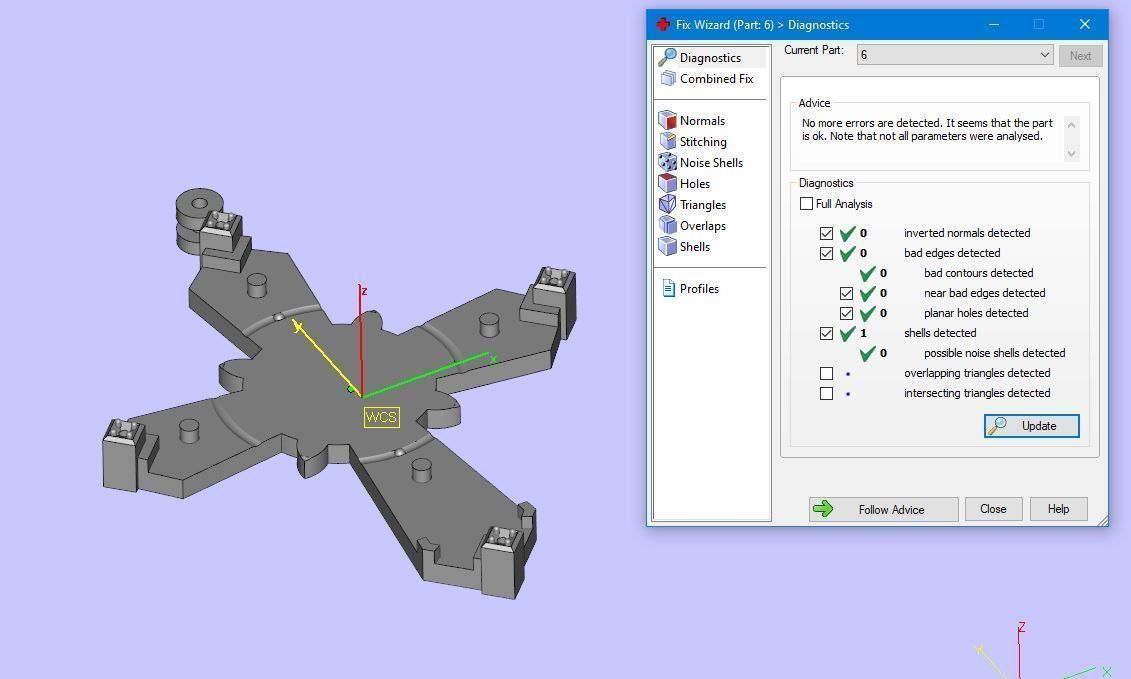
Task: Enable intersecting triangles detected checkbox
Action: 827,393
